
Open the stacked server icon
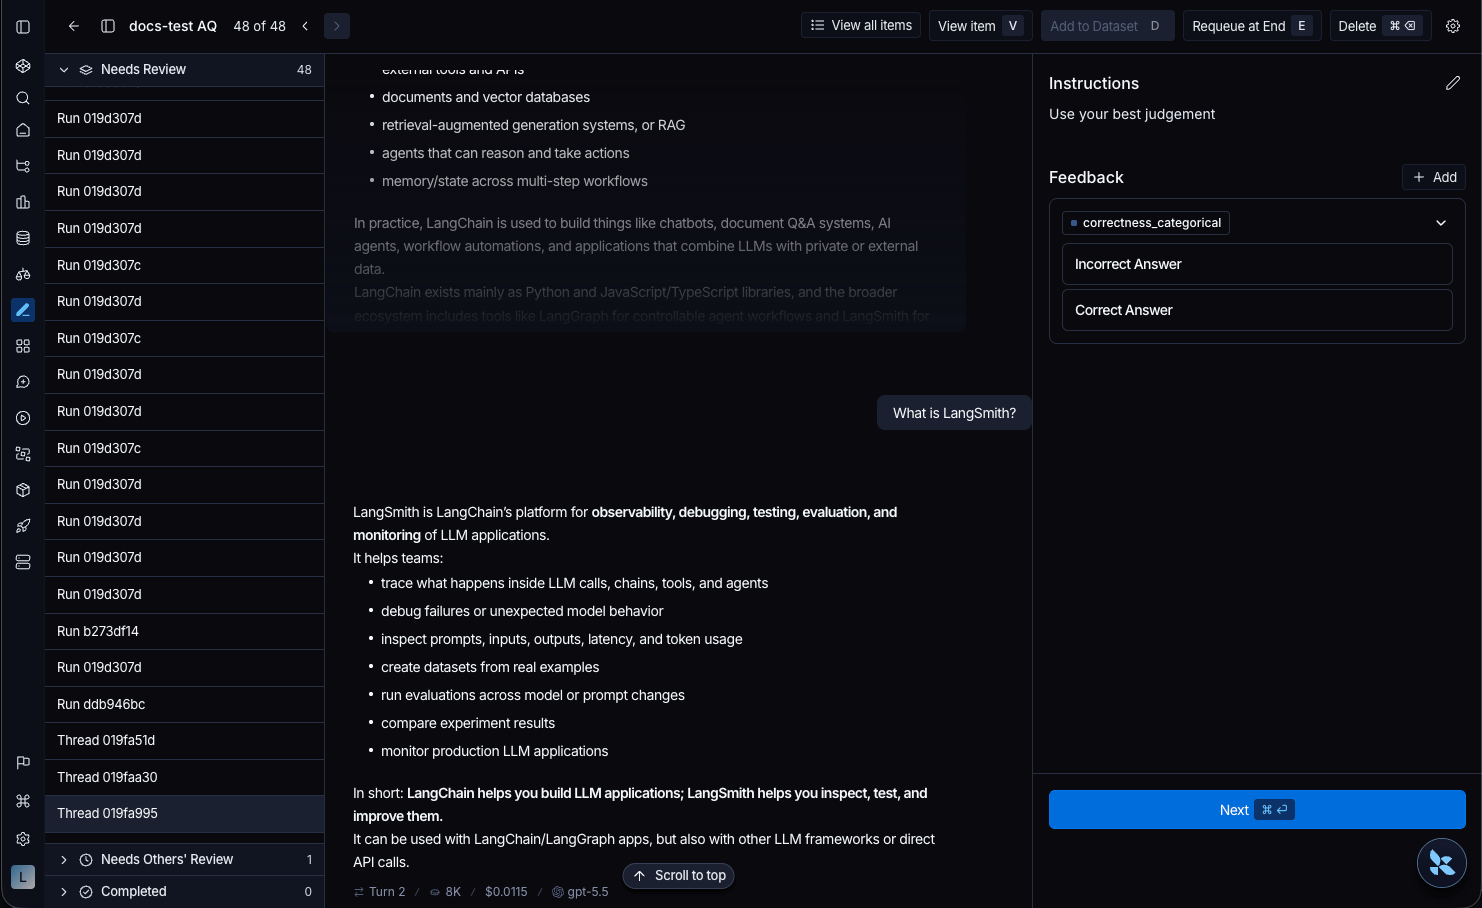[23, 562]
